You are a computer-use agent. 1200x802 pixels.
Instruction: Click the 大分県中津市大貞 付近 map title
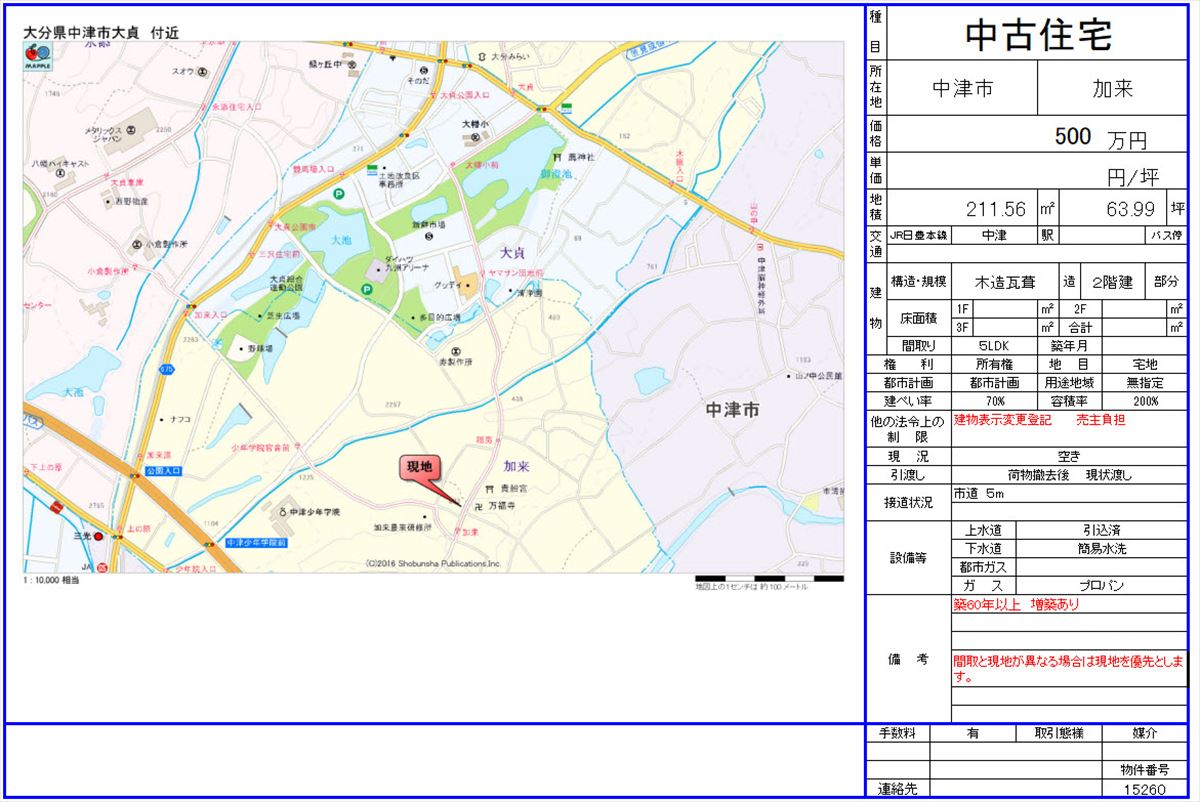click(101, 32)
